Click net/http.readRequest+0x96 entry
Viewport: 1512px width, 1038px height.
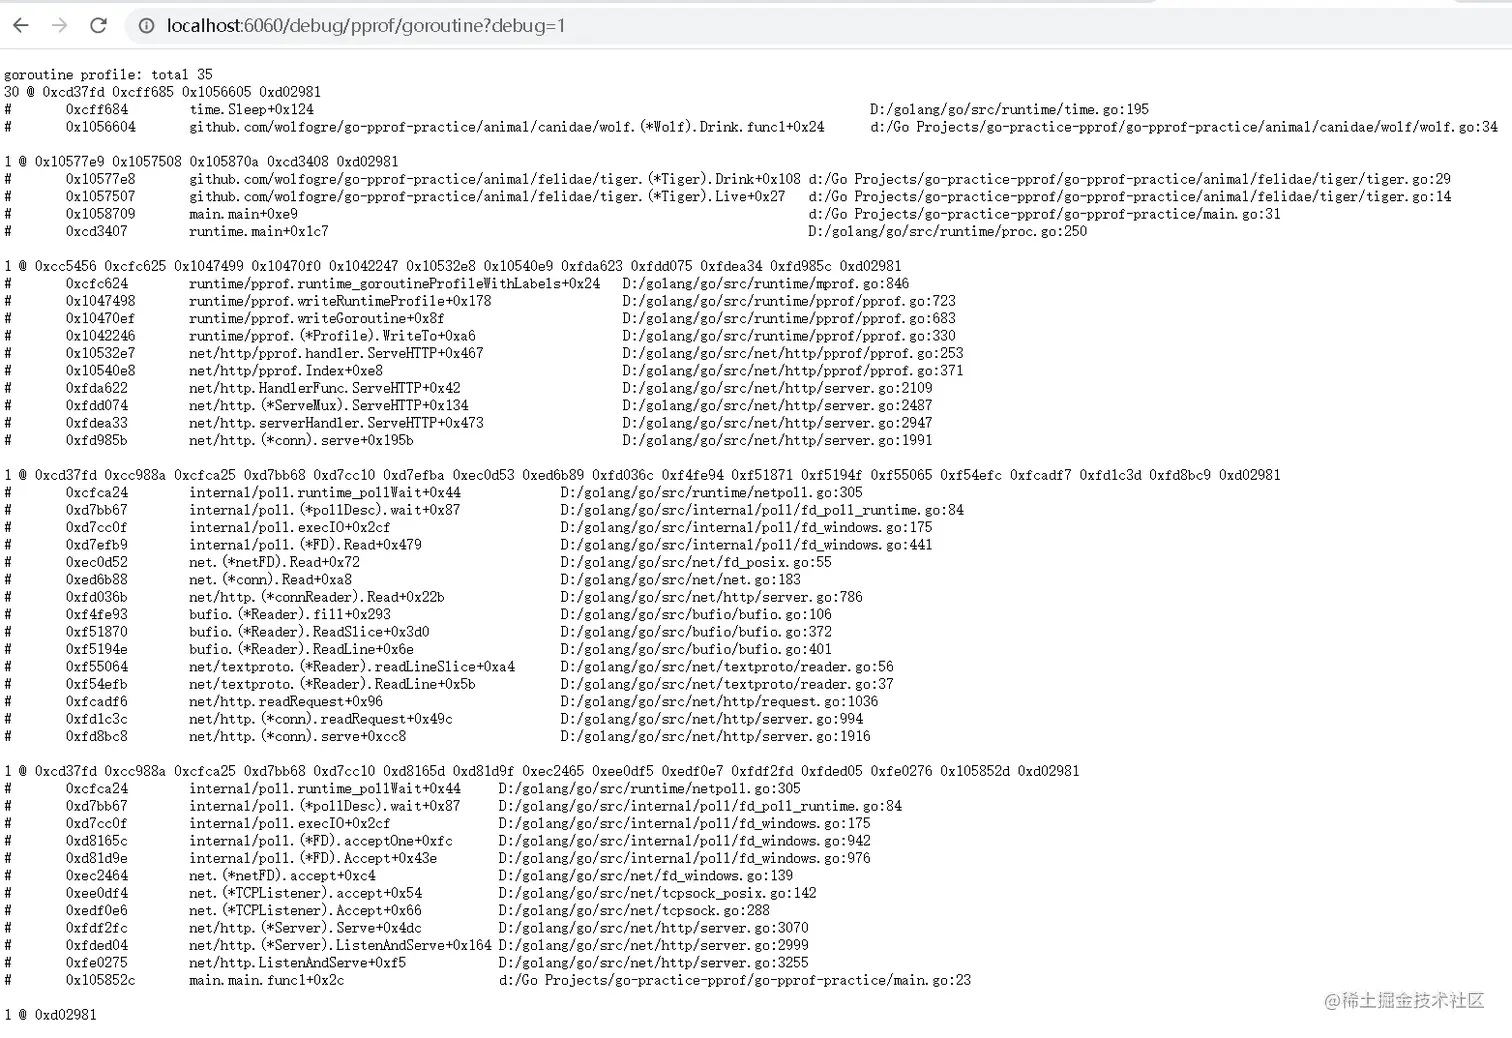point(286,702)
